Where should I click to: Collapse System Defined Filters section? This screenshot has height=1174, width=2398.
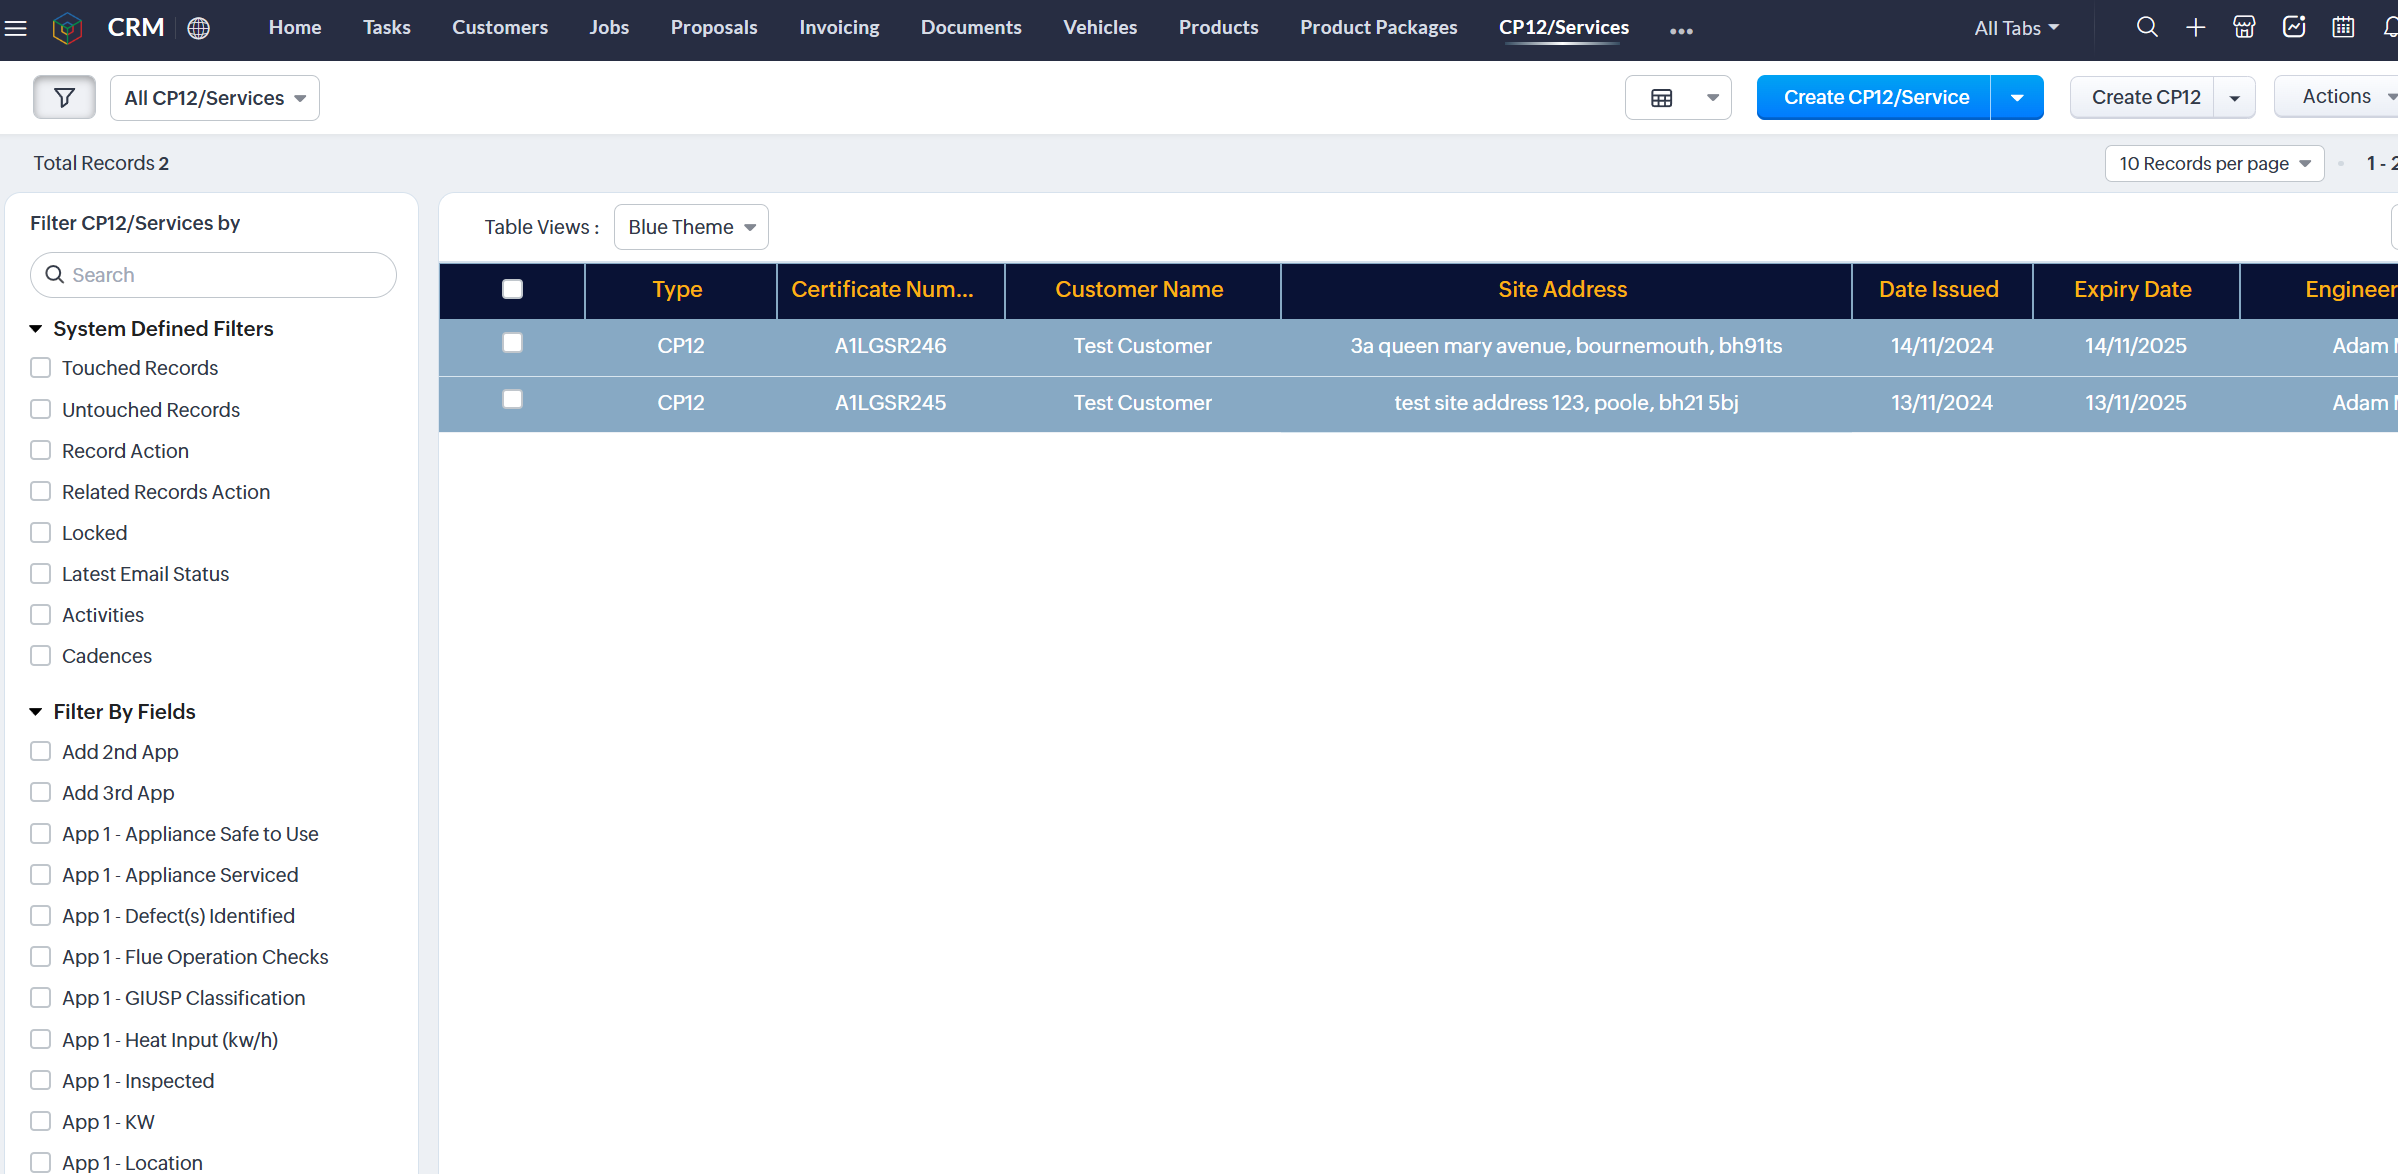pos(36,329)
